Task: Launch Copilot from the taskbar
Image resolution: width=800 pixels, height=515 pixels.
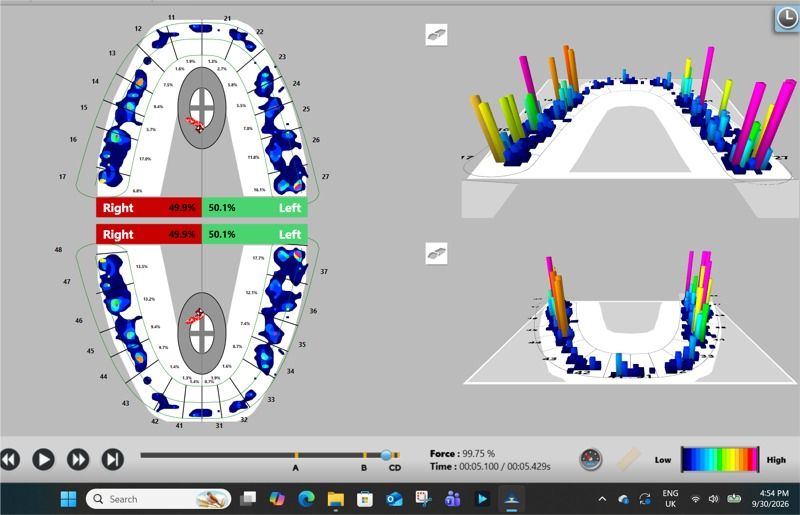Action: click(x=277, y=499)
